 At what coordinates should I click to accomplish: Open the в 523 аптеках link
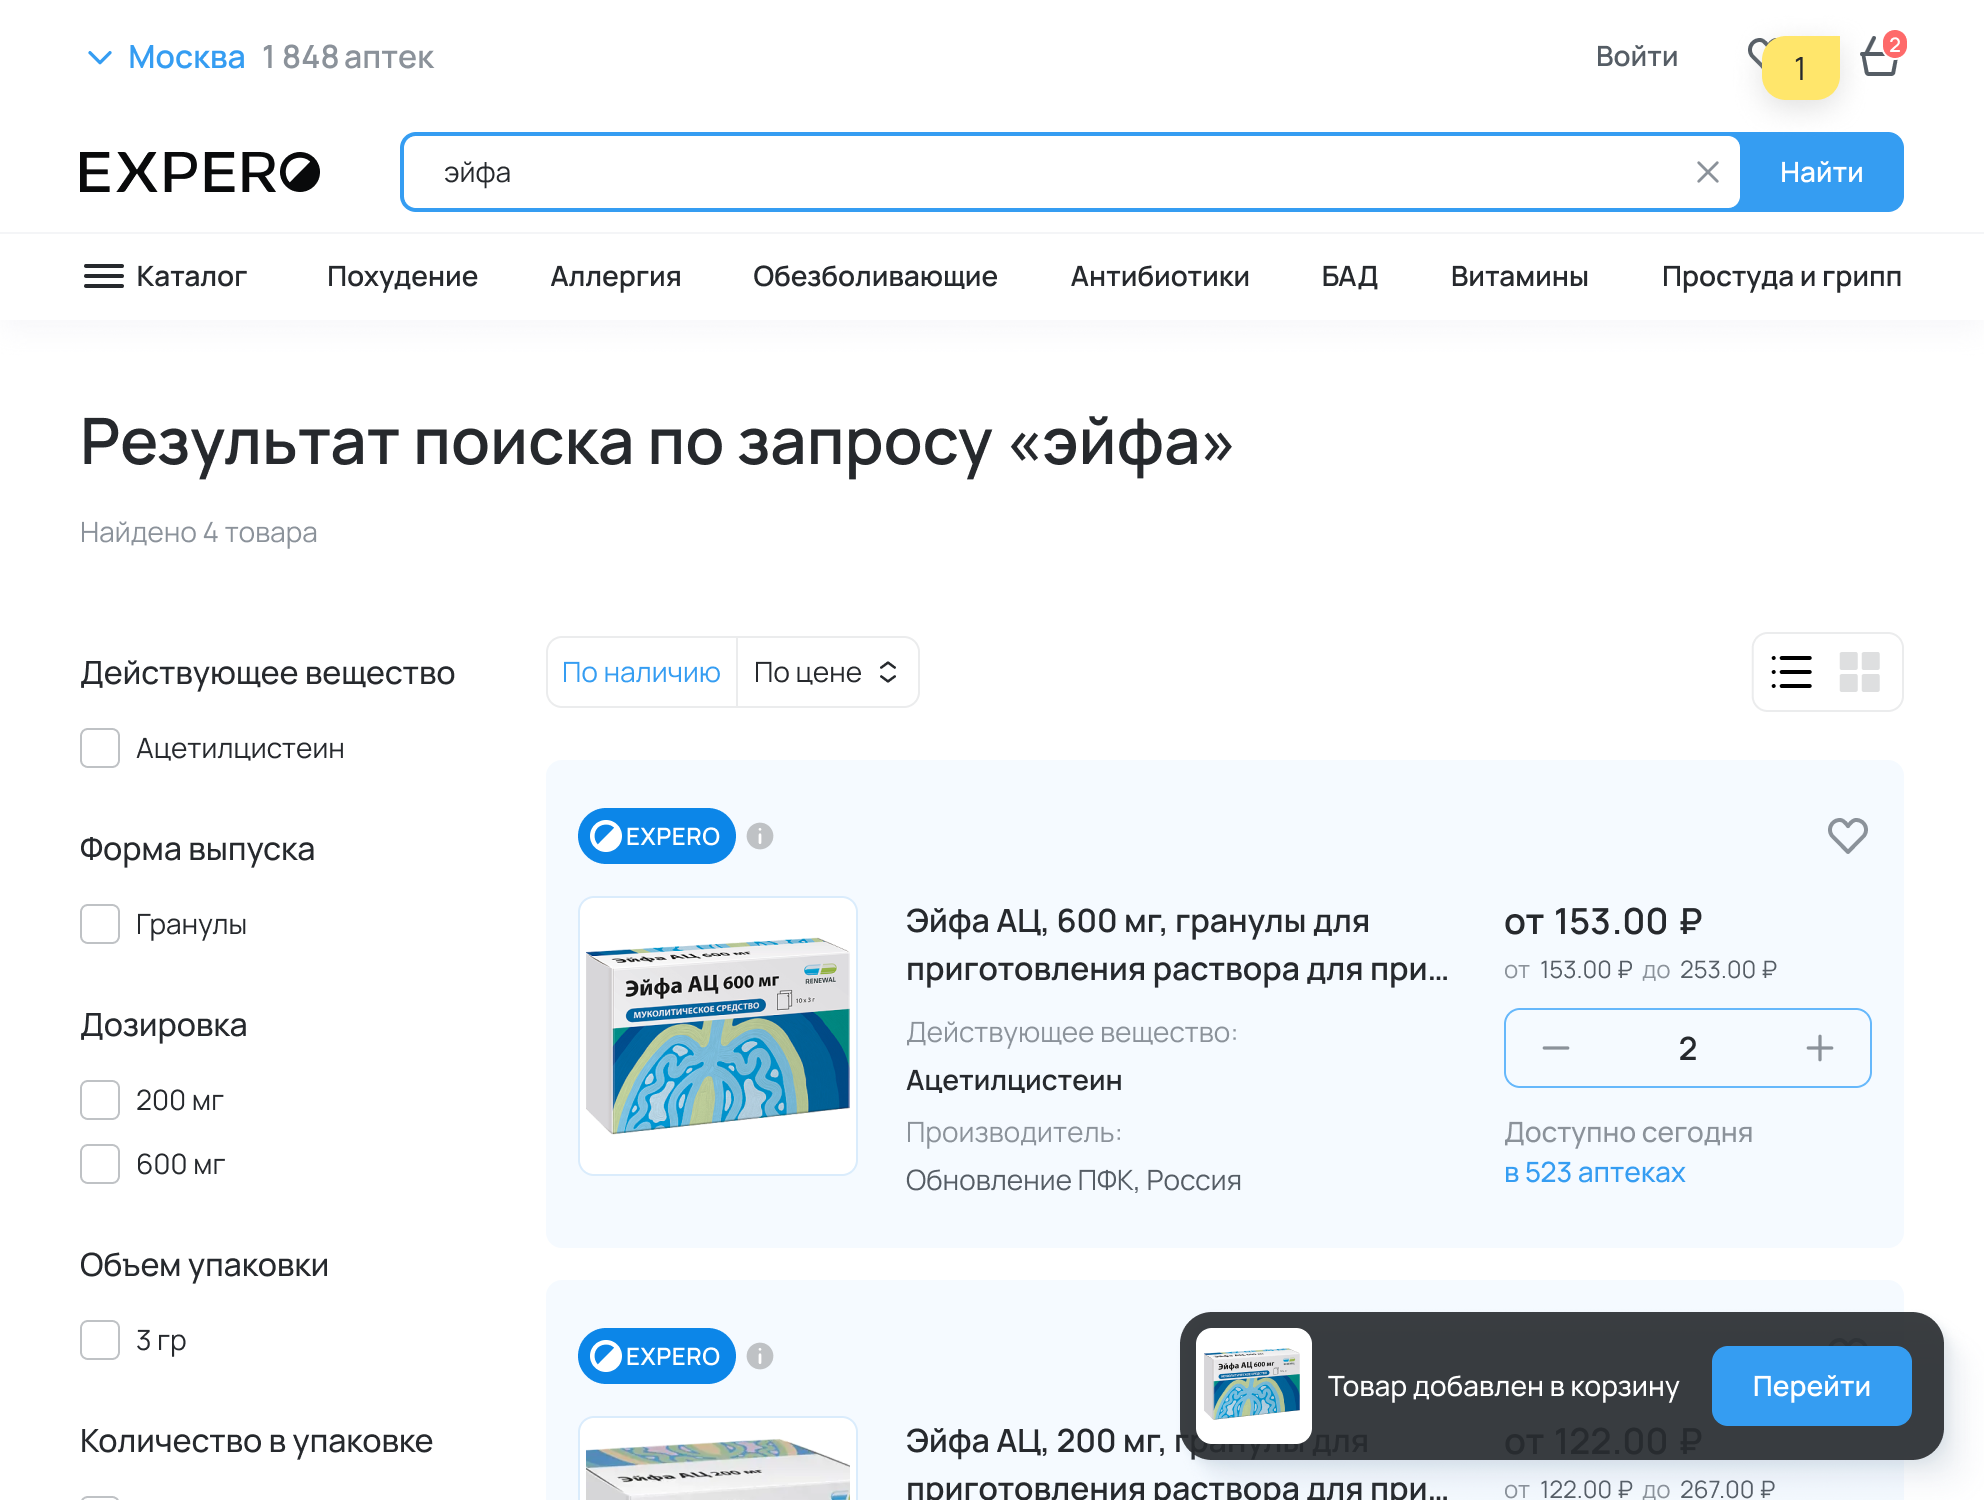(x=1595, y=1172)
